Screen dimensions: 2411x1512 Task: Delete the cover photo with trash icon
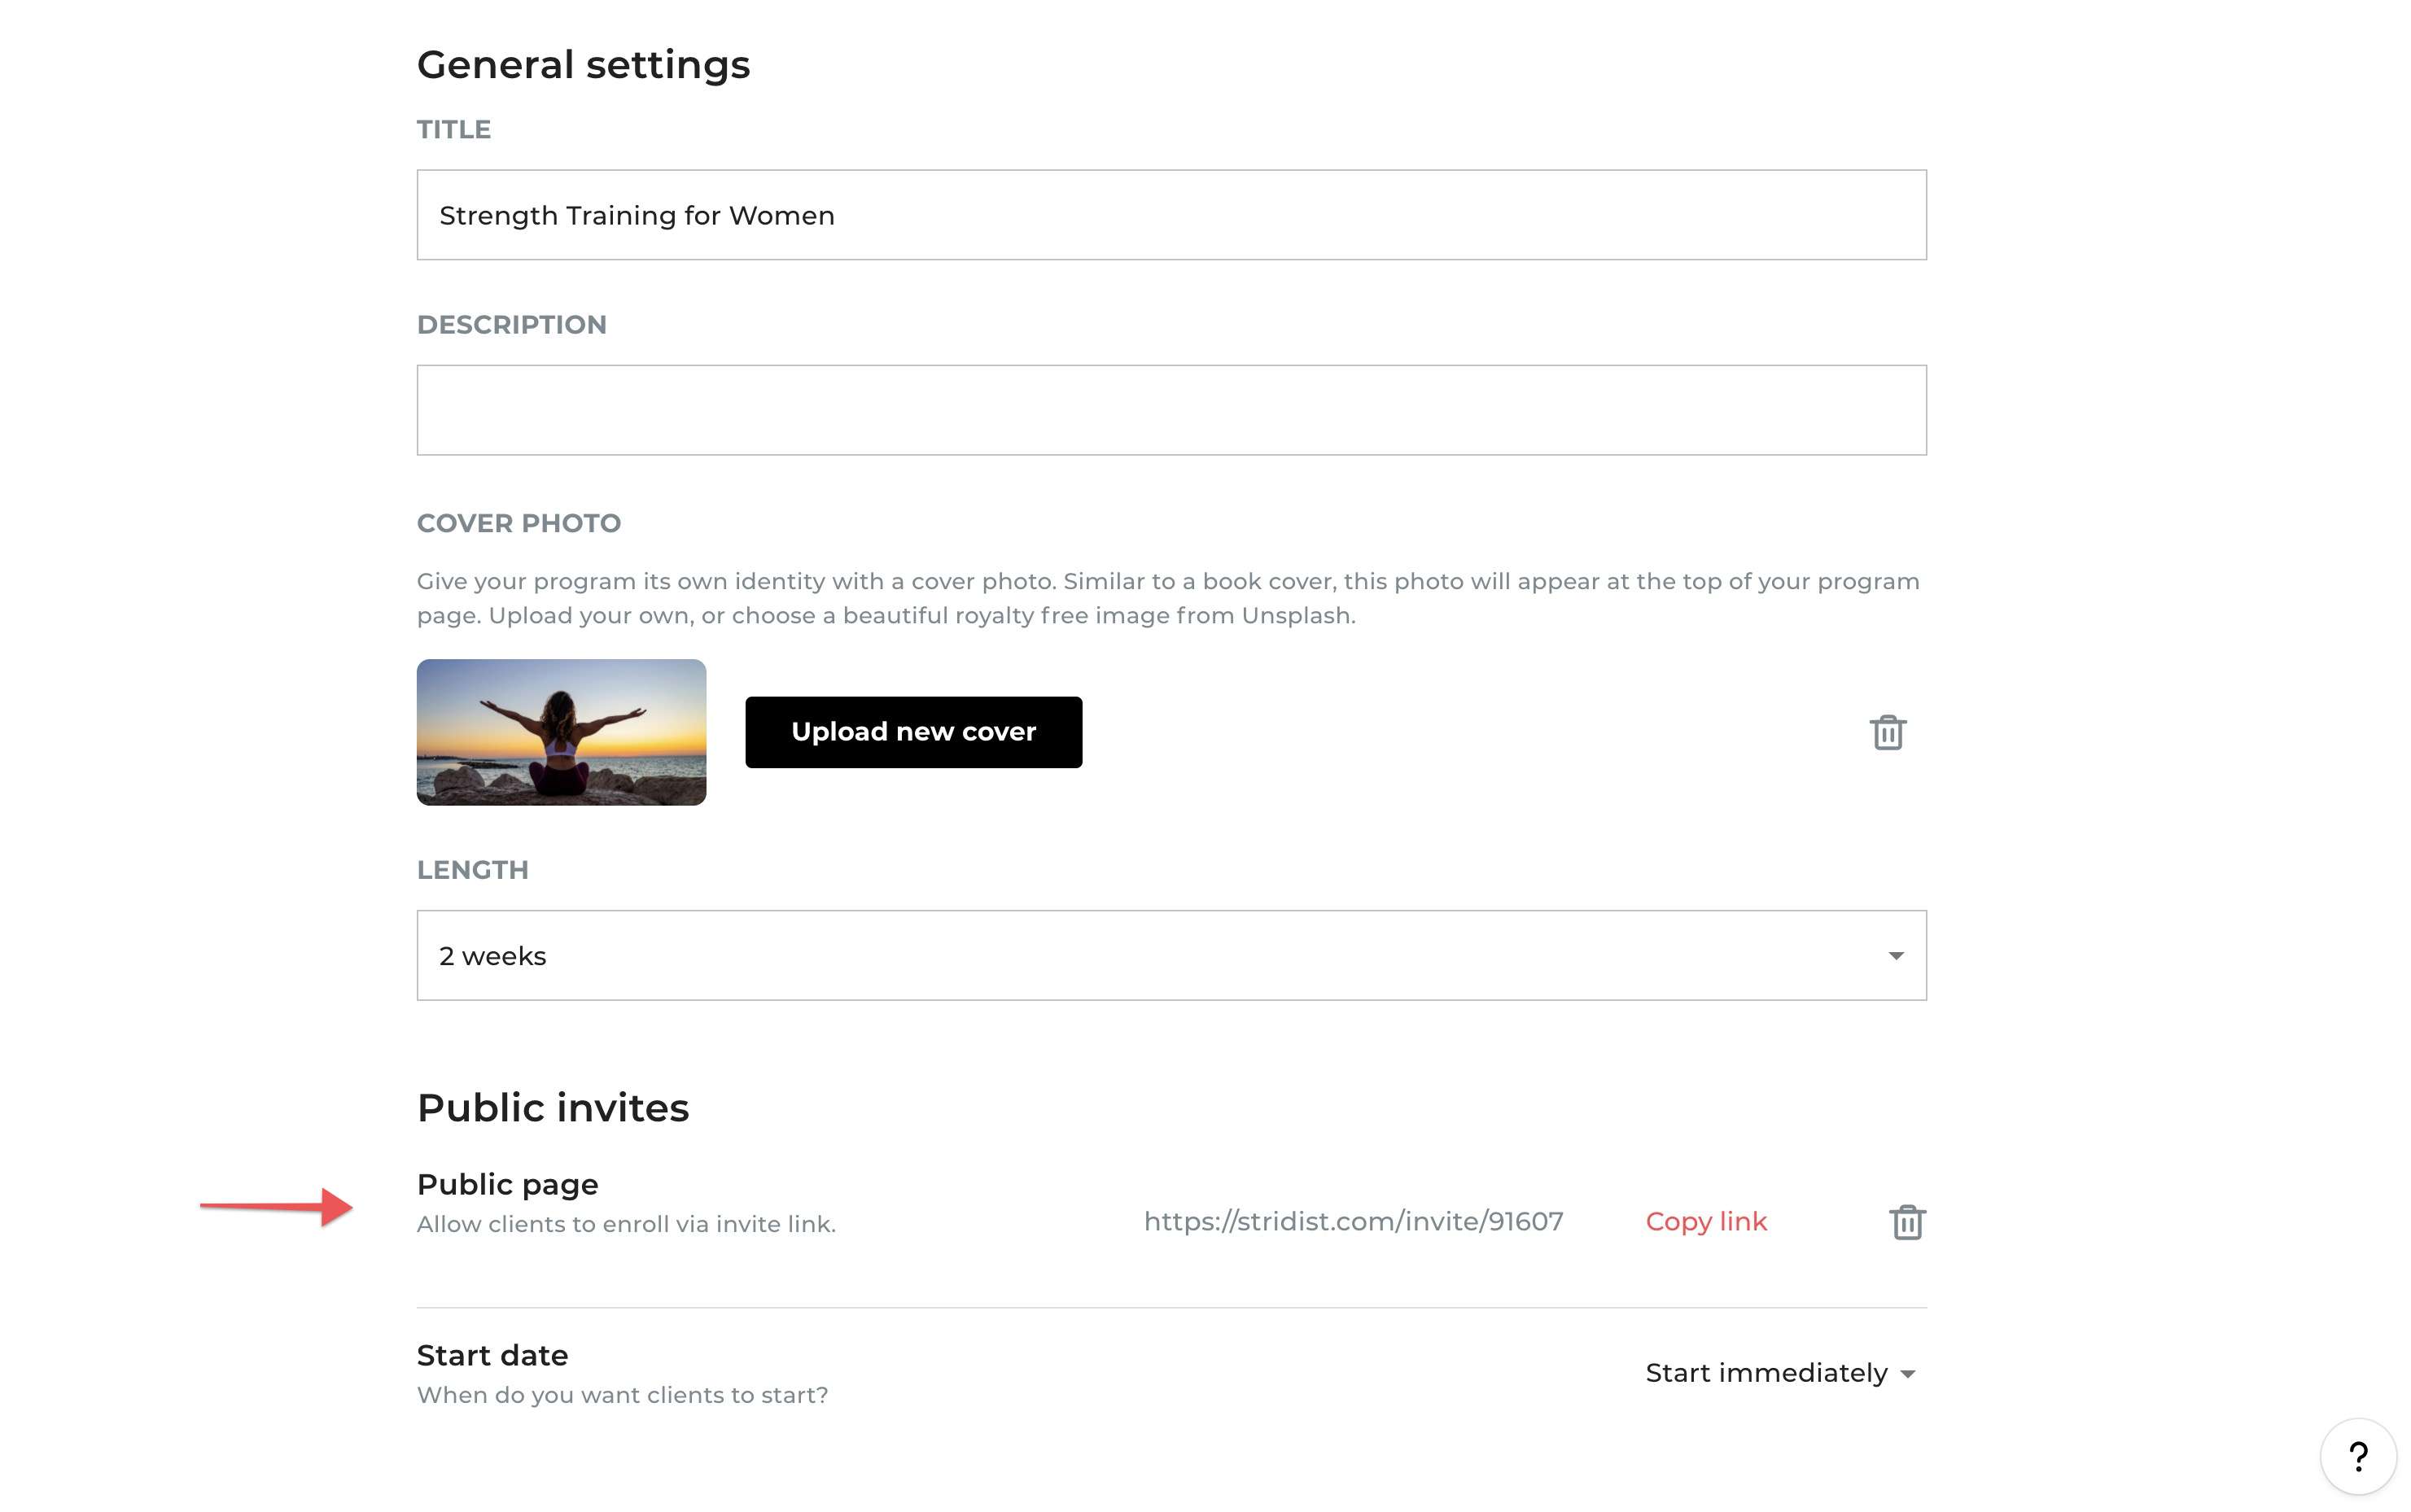(x=1887, y=732)
